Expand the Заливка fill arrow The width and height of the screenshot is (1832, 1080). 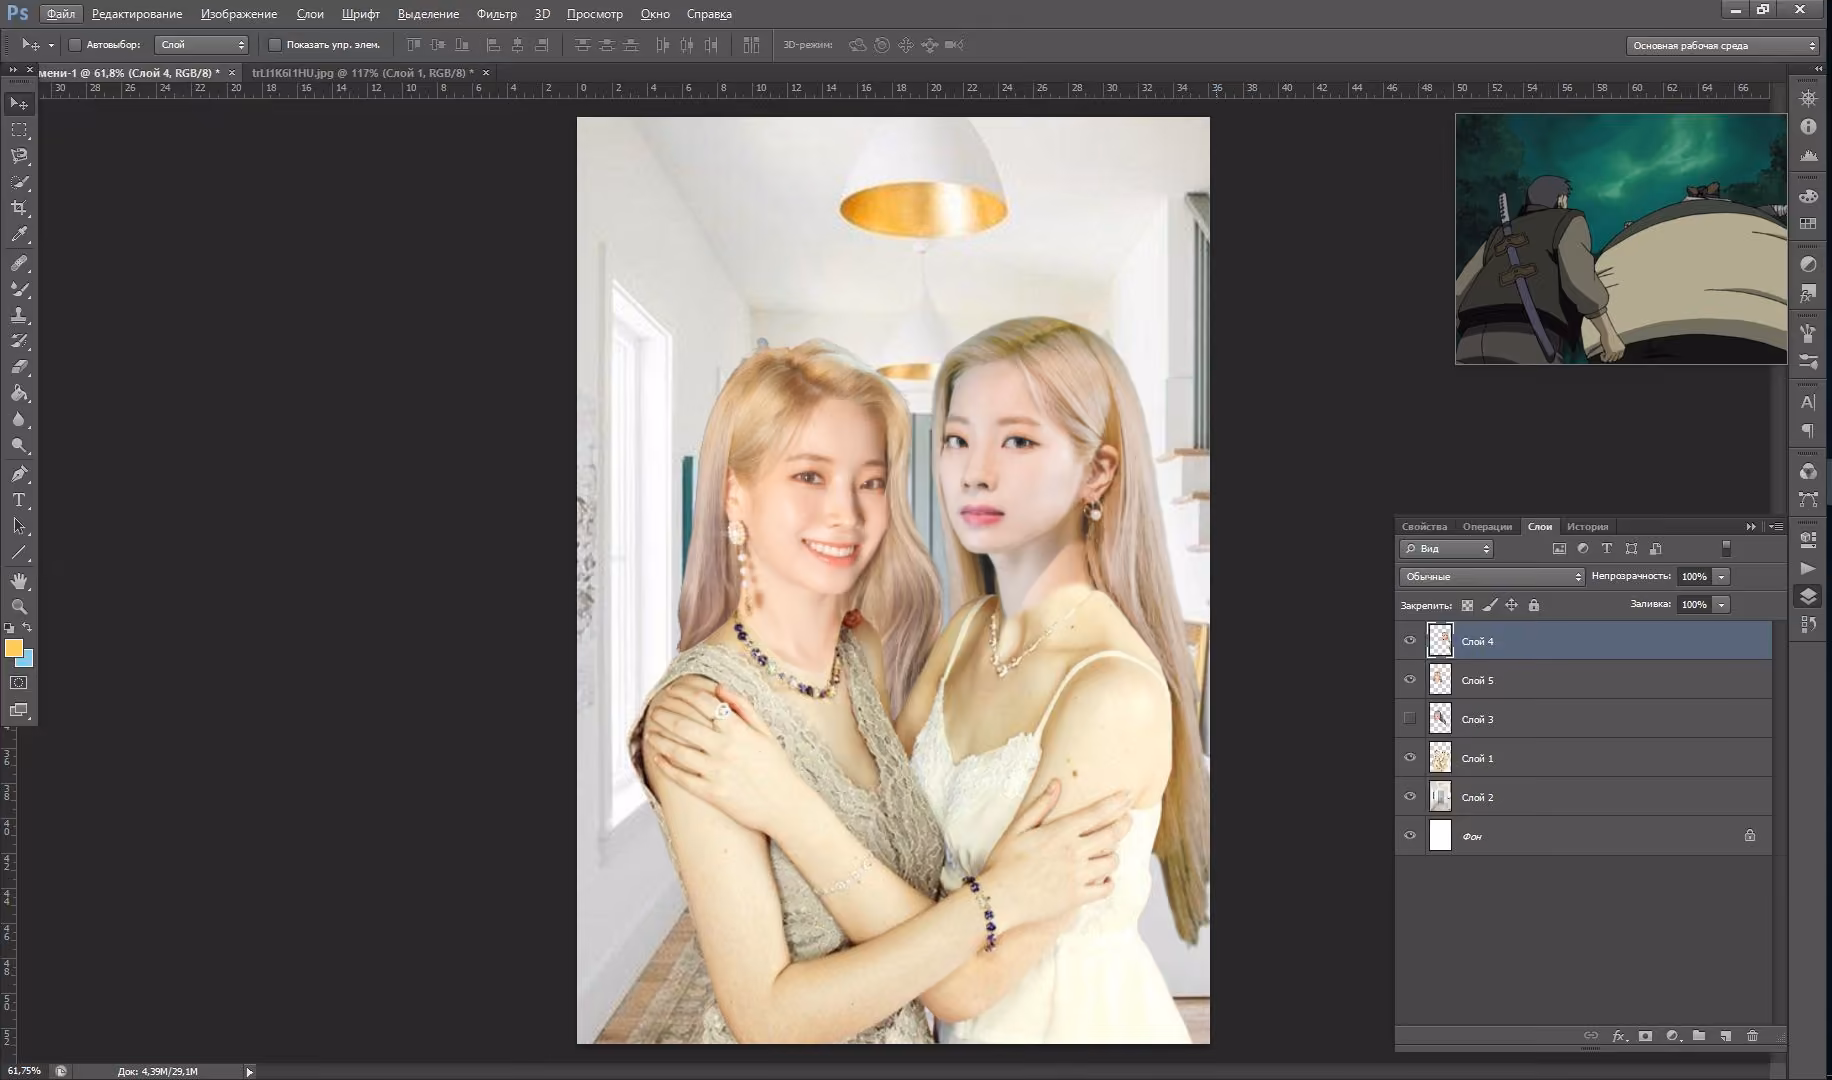[1721, 605]
